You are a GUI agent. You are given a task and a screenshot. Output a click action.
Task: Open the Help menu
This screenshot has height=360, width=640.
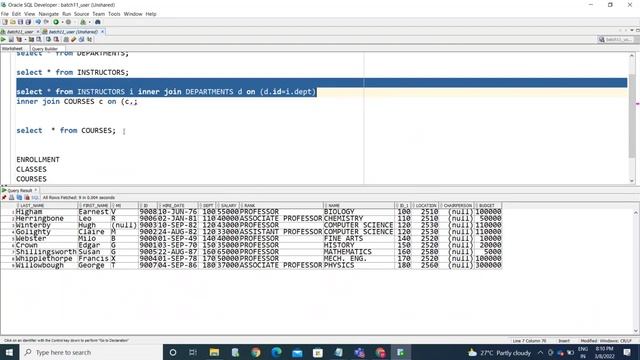151,14
